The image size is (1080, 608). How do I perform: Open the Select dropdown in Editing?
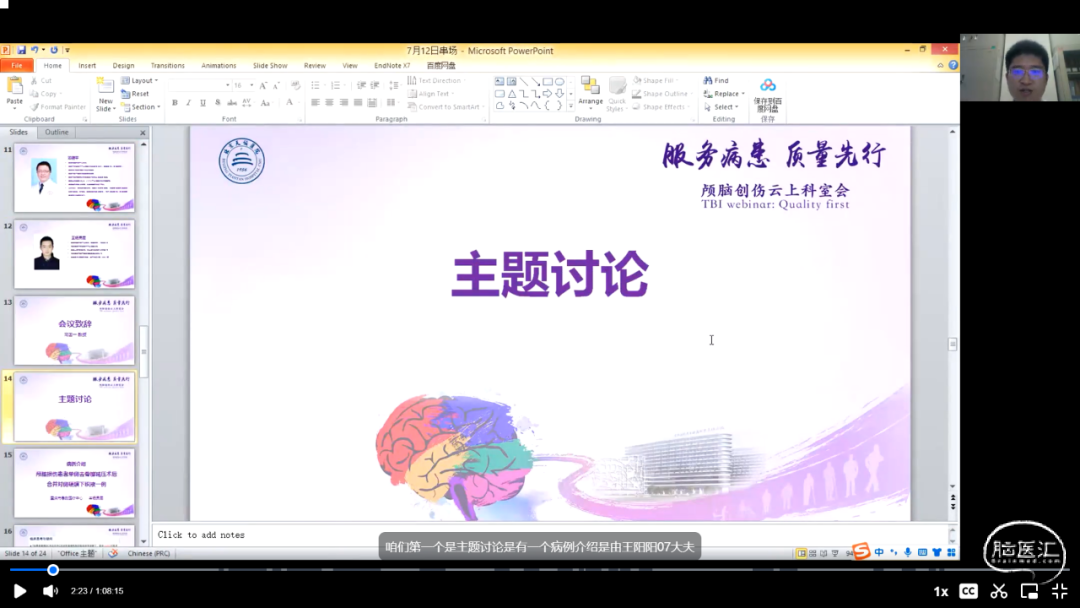pyautogui.click(x=721, y=107)
